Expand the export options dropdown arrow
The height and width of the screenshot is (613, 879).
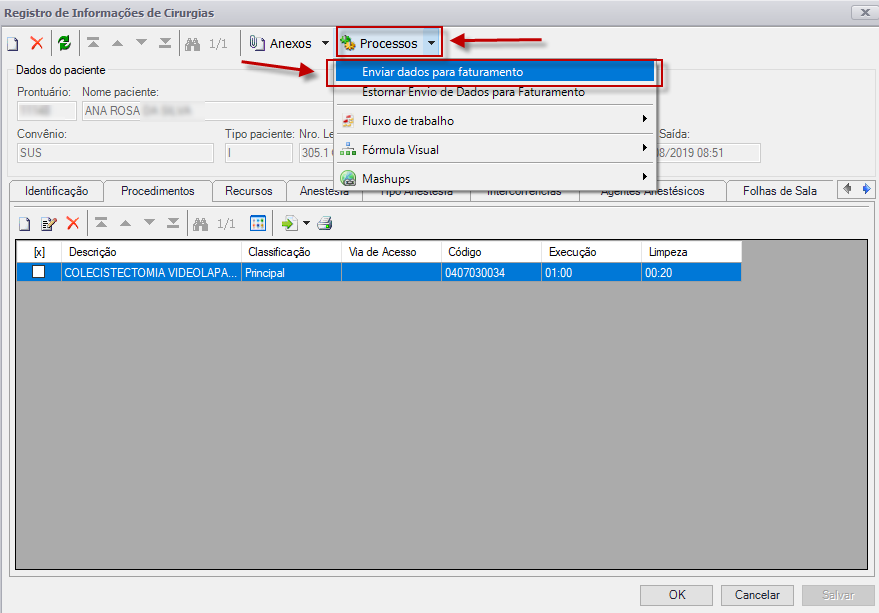pos(306,223)
